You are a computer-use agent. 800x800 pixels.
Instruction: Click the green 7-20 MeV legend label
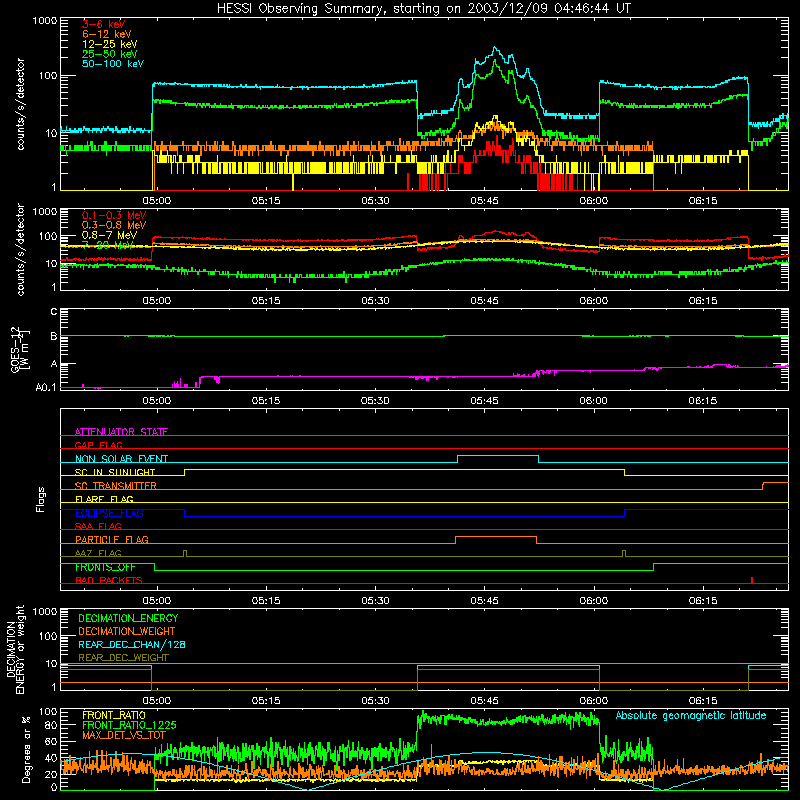pos(108,245)
